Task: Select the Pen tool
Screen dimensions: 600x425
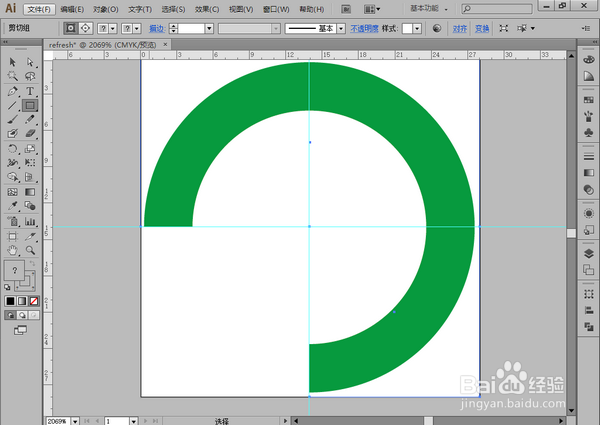Action: (x=13, y=91)
